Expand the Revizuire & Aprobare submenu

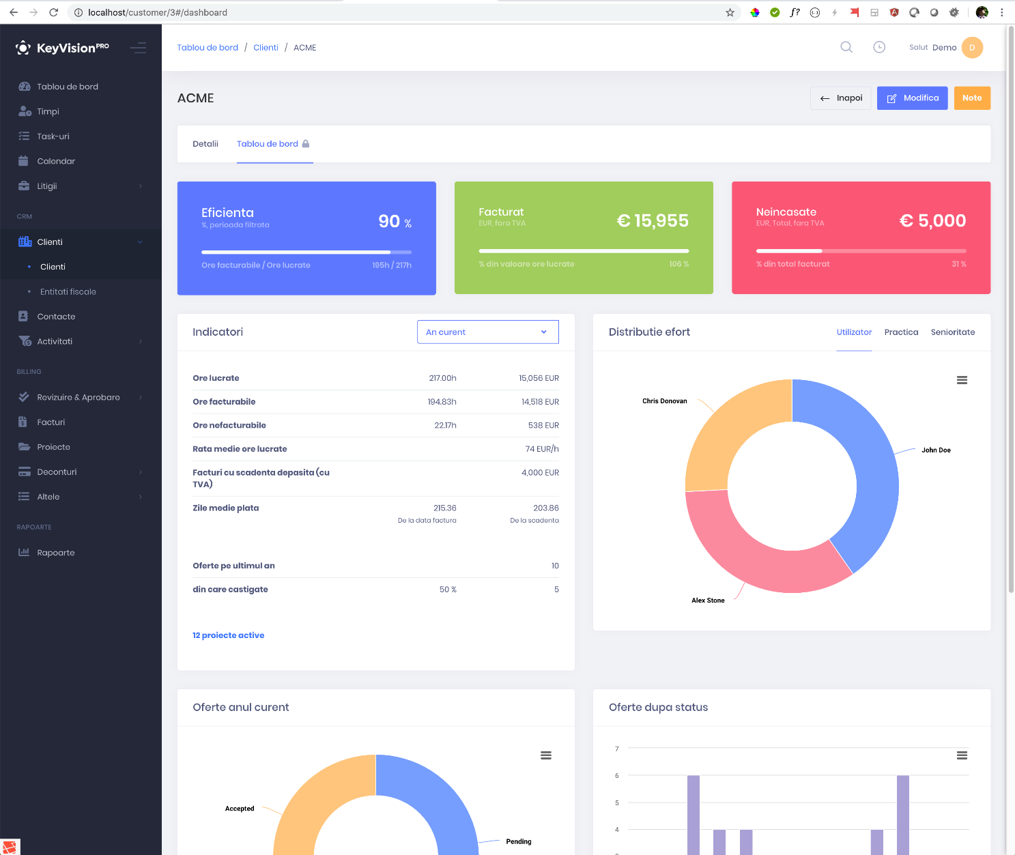[81, 397]
